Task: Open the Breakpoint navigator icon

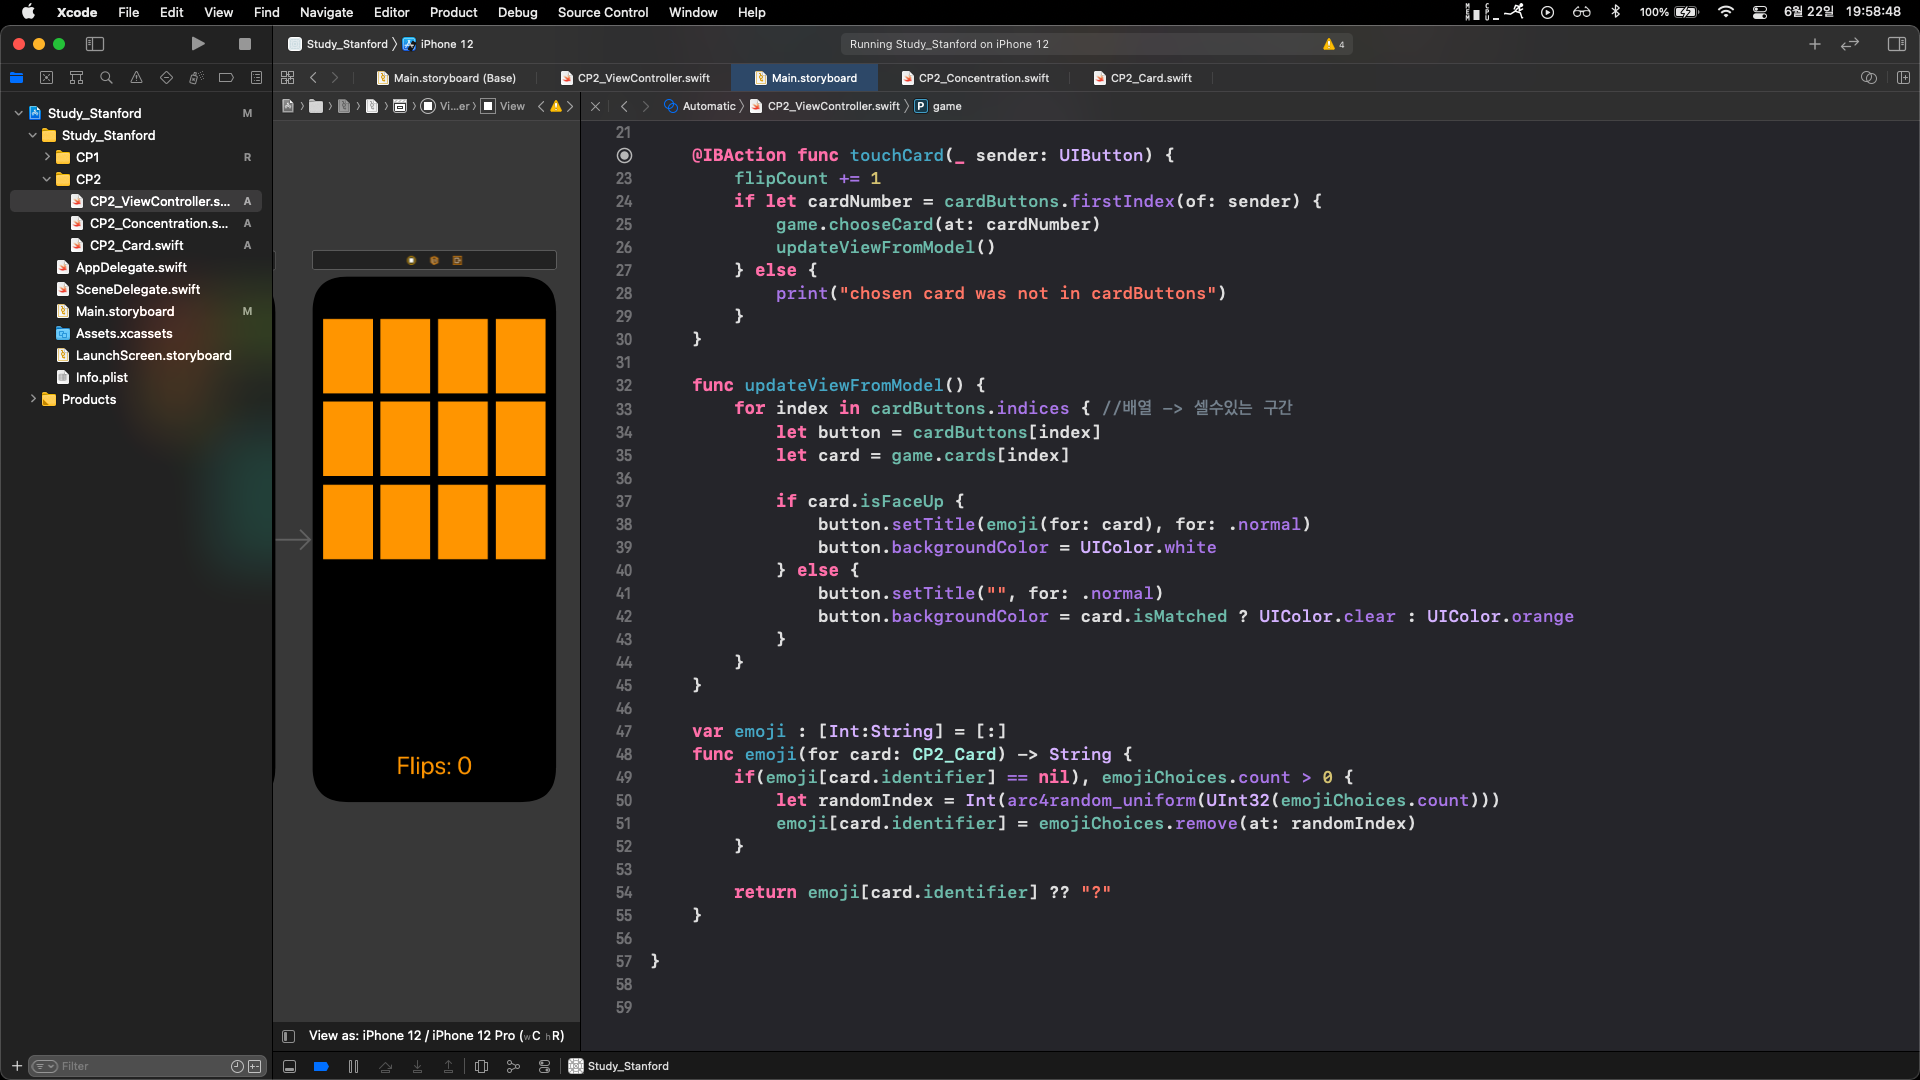Action: click(226, 78)
